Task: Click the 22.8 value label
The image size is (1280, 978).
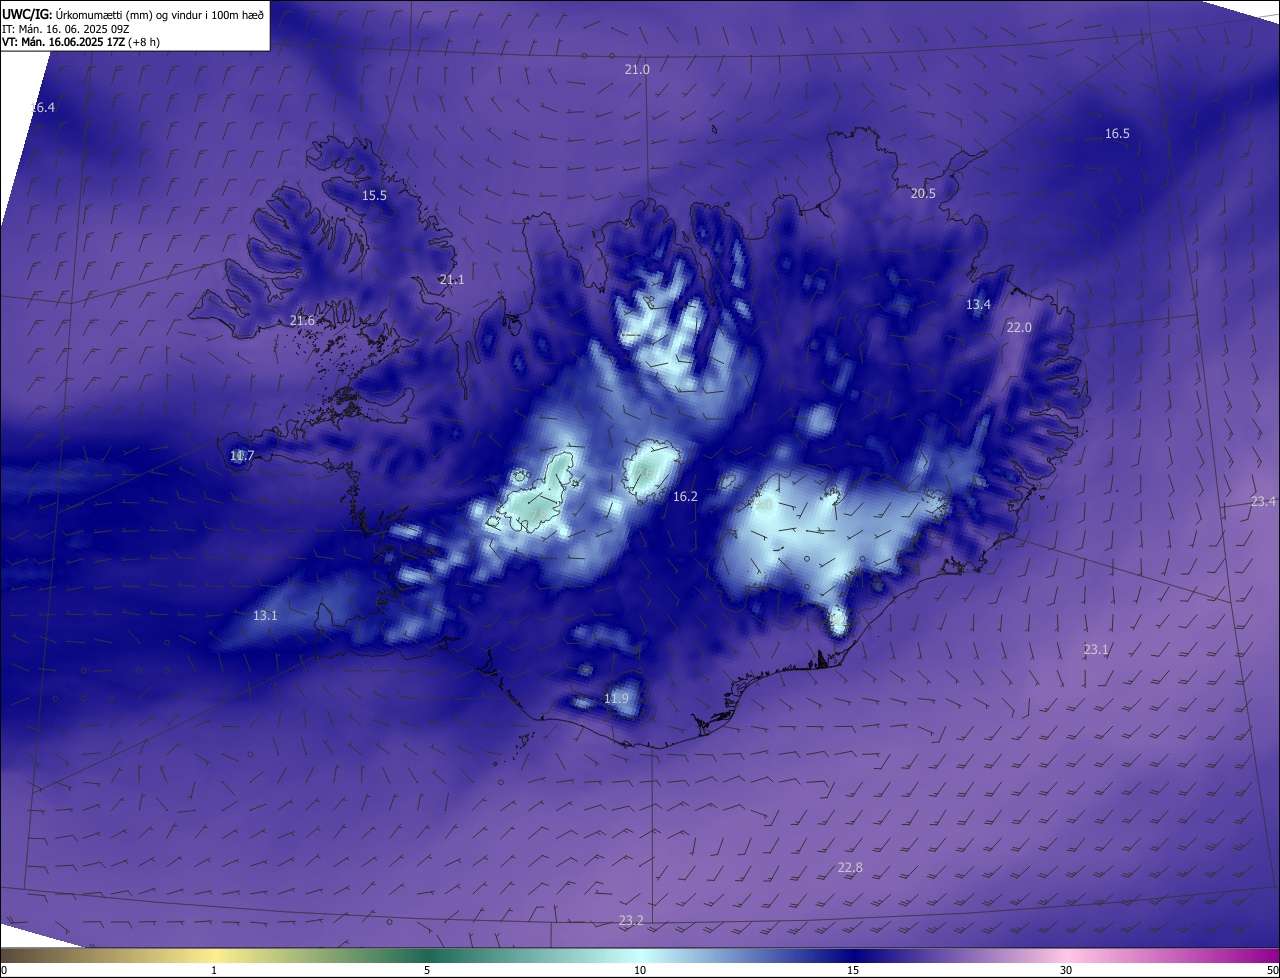Action: [850, 867]
